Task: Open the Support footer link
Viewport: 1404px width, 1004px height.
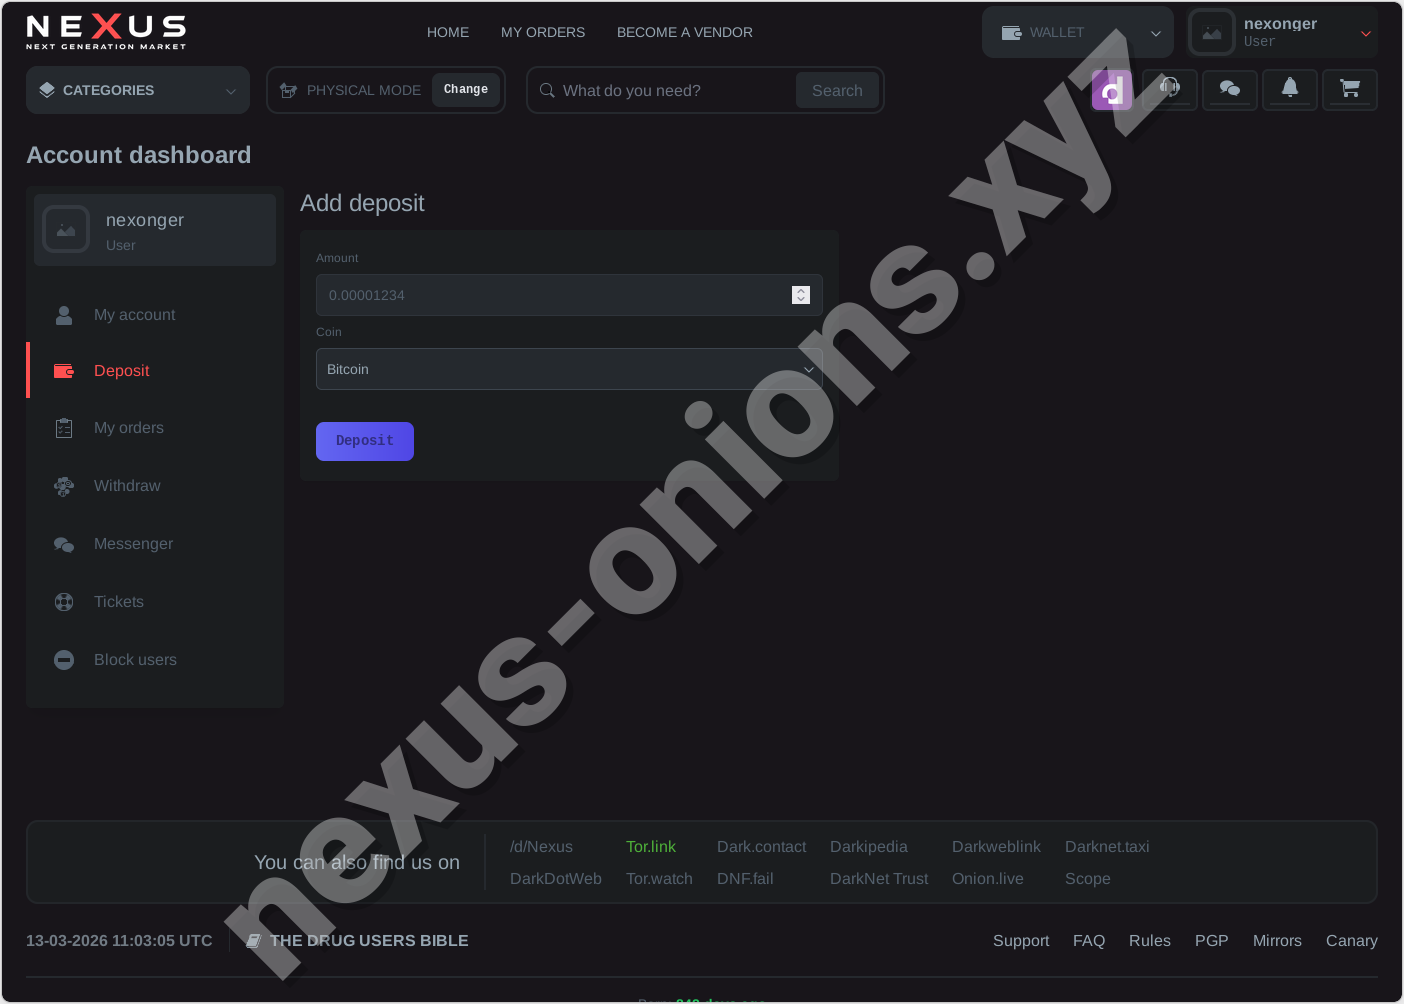Action: (1021, 941)
